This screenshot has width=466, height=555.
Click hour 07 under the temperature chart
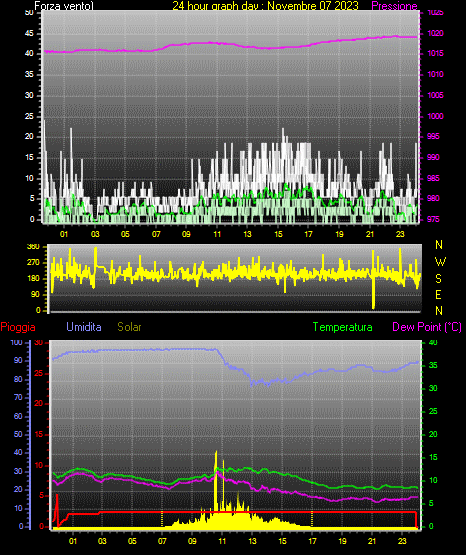162,541
